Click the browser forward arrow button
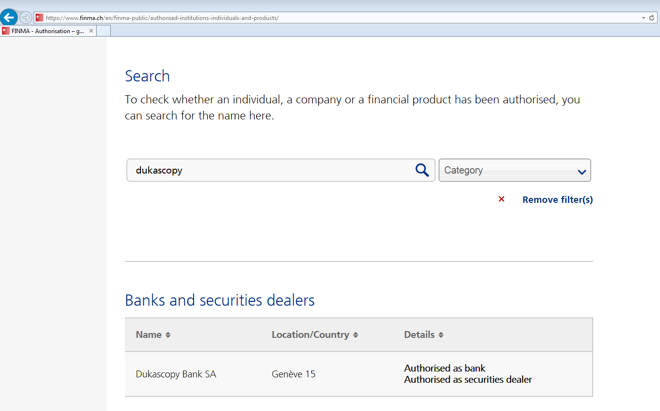The width and height of the screenshot is (660, 411). coord(26,18)
